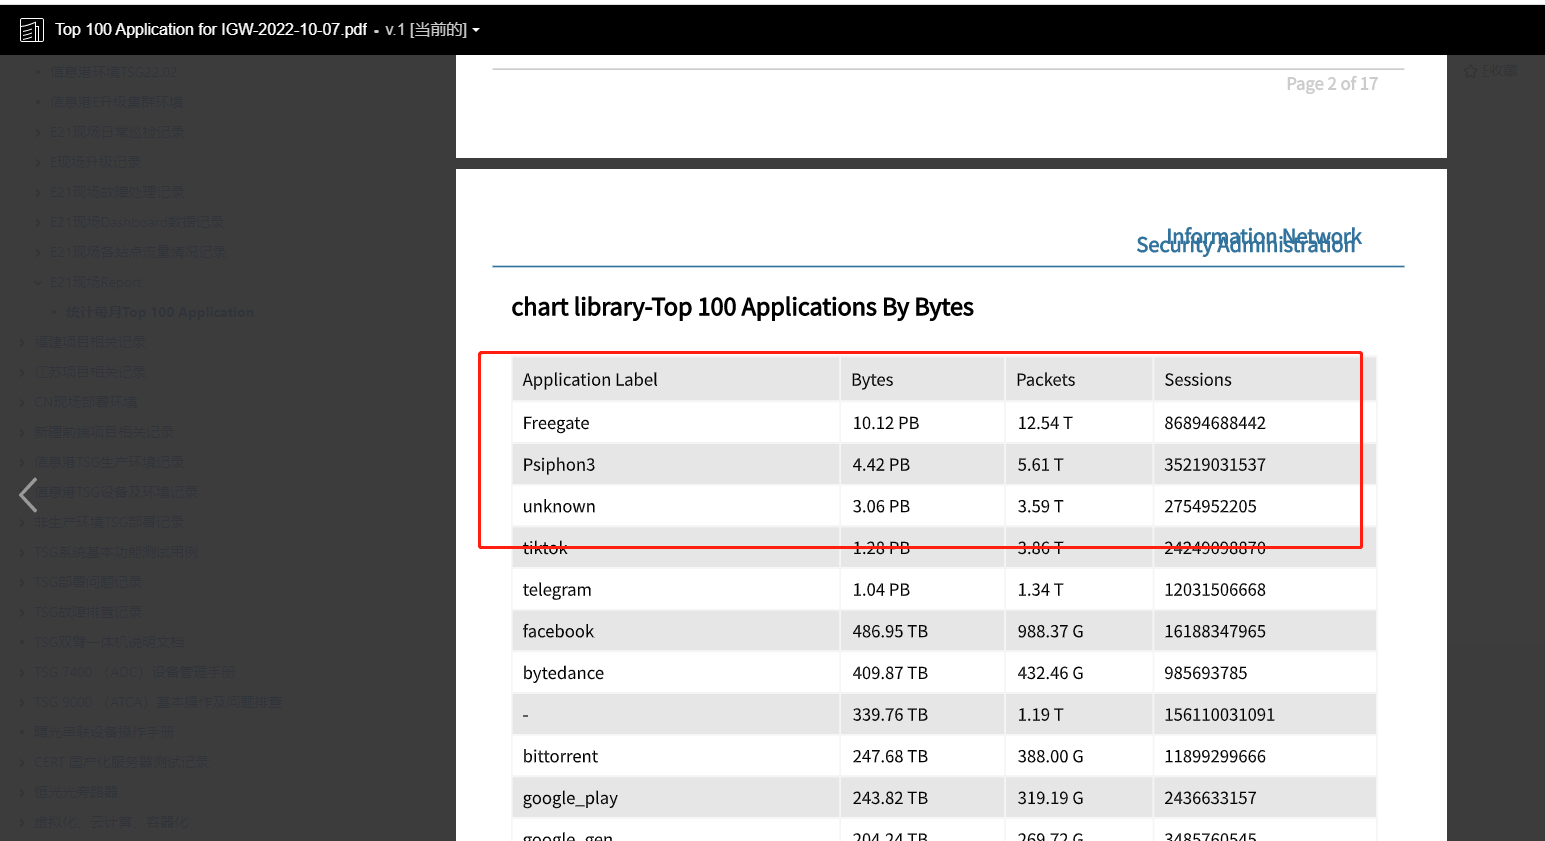Expand the E21现场日常巡检记录 tree node
Screen dimensions: 1545x841
tap(38, 132)
